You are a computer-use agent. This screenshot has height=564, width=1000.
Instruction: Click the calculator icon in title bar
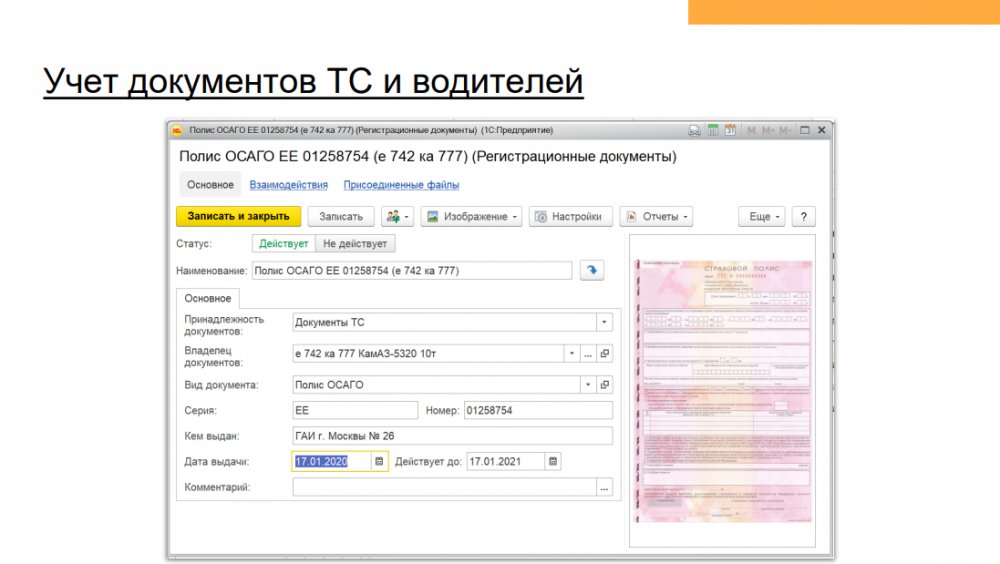tap(713, 130)
